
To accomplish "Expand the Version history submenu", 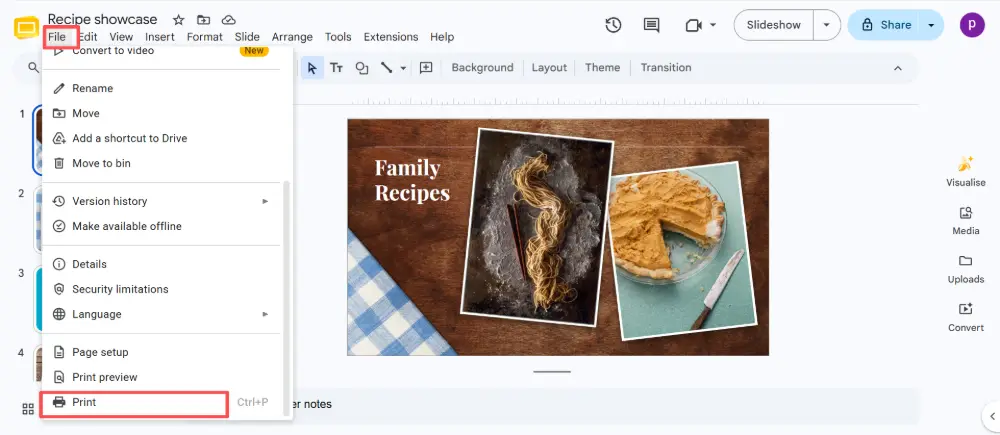I will (x=161, y=201).
